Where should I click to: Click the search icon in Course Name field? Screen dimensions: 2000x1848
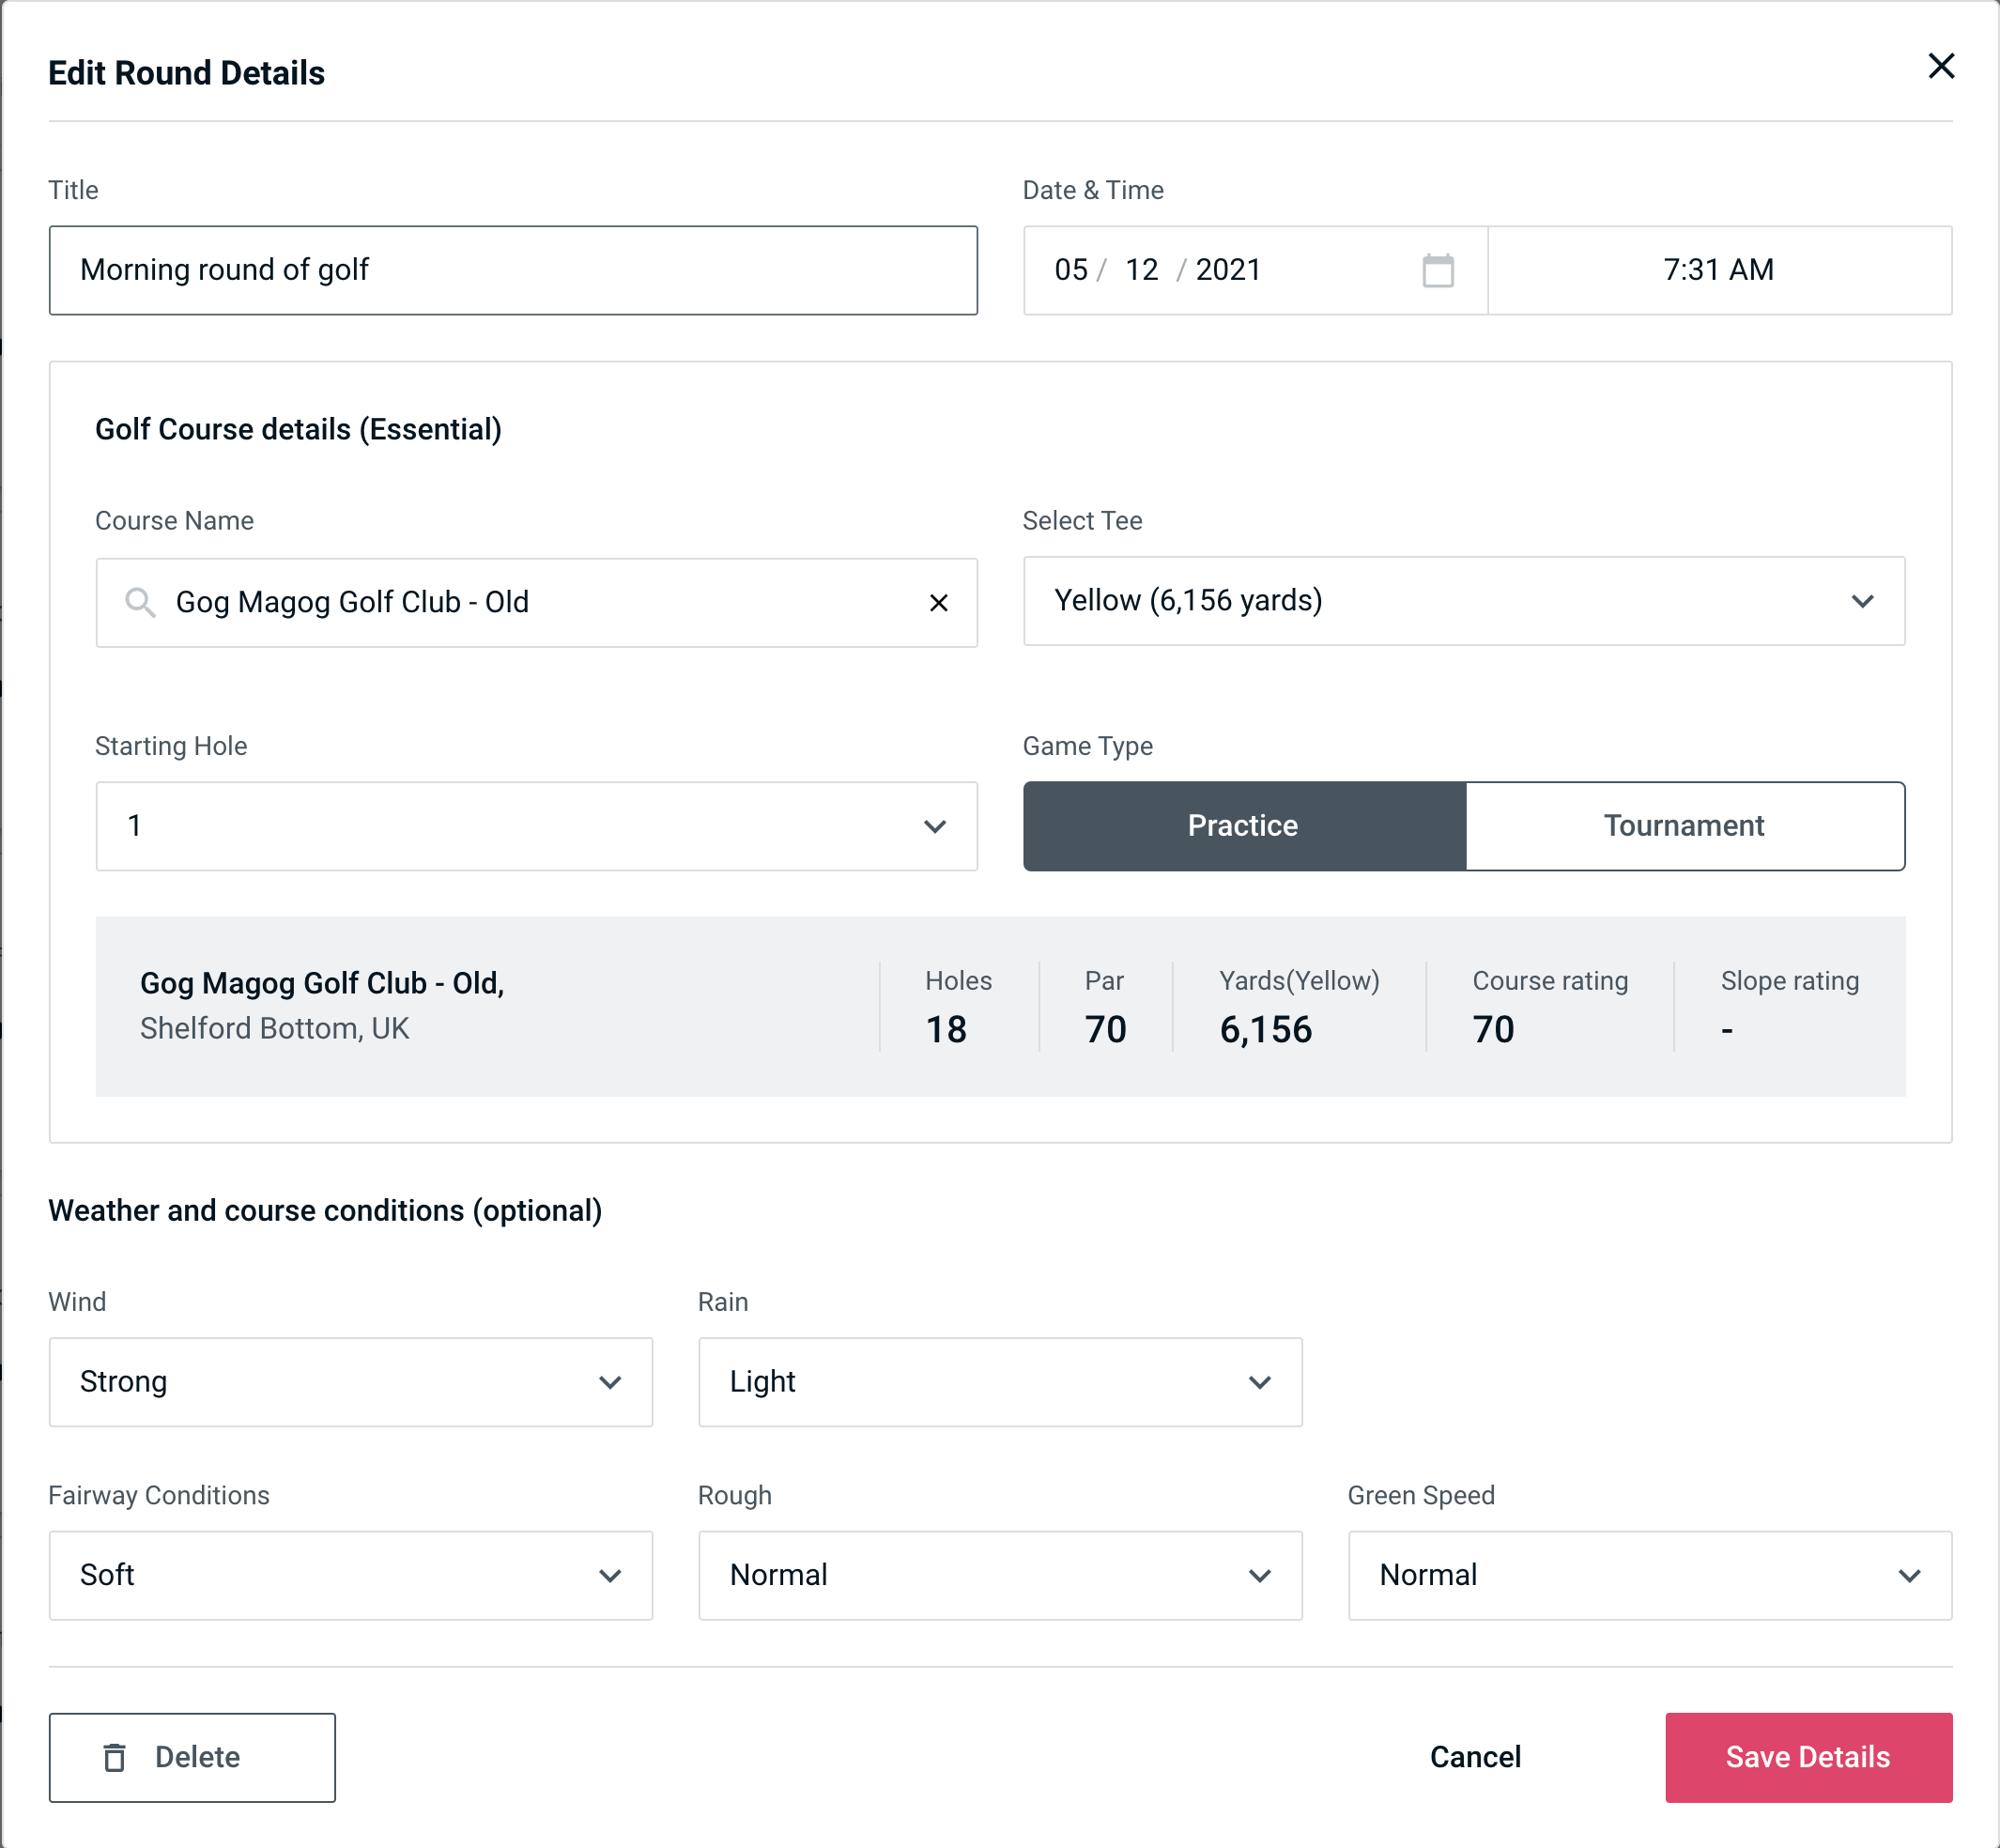tap(141, 601)
